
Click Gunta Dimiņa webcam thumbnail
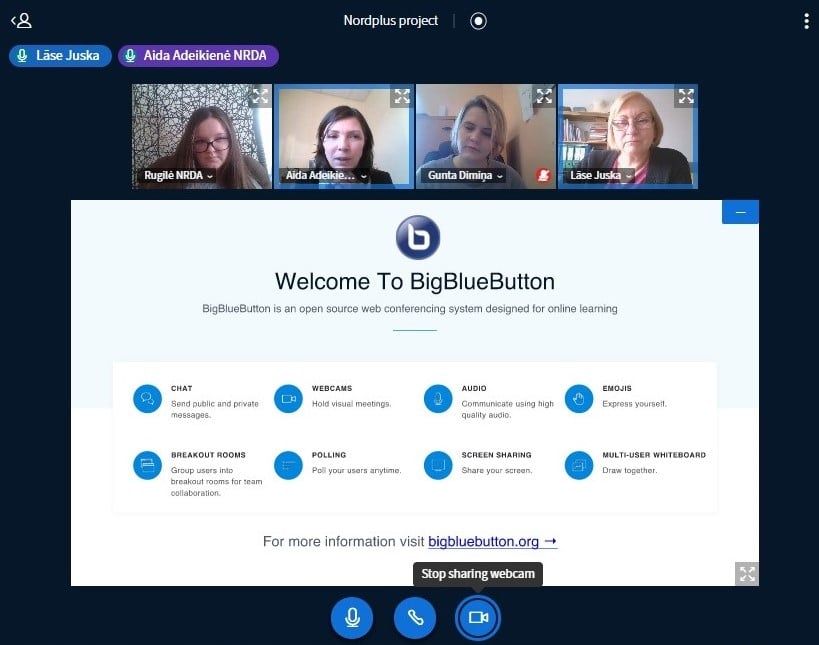pos(485,135)
